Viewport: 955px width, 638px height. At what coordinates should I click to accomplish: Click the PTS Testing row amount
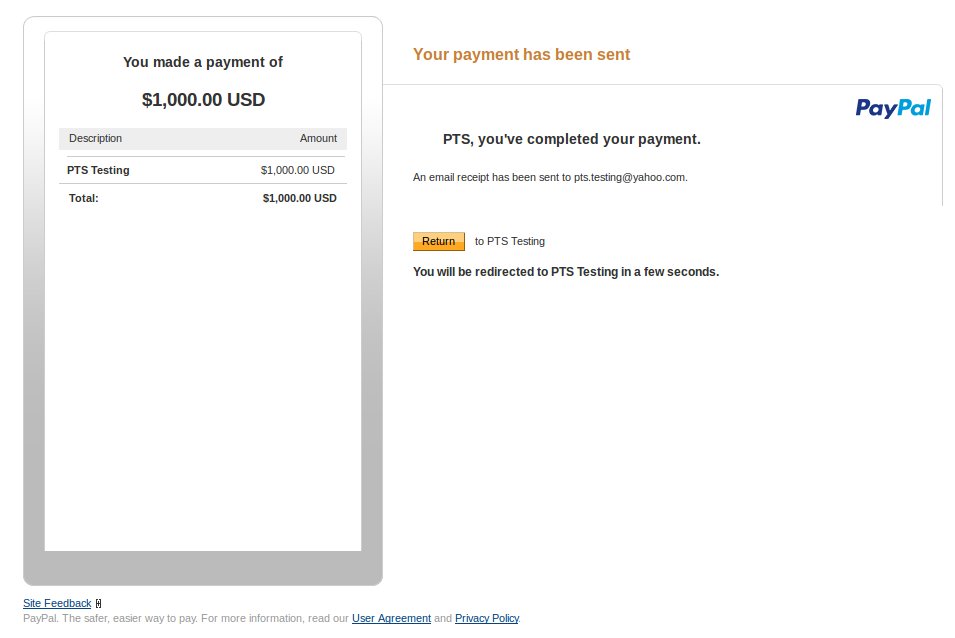click(x=297, y=170)
